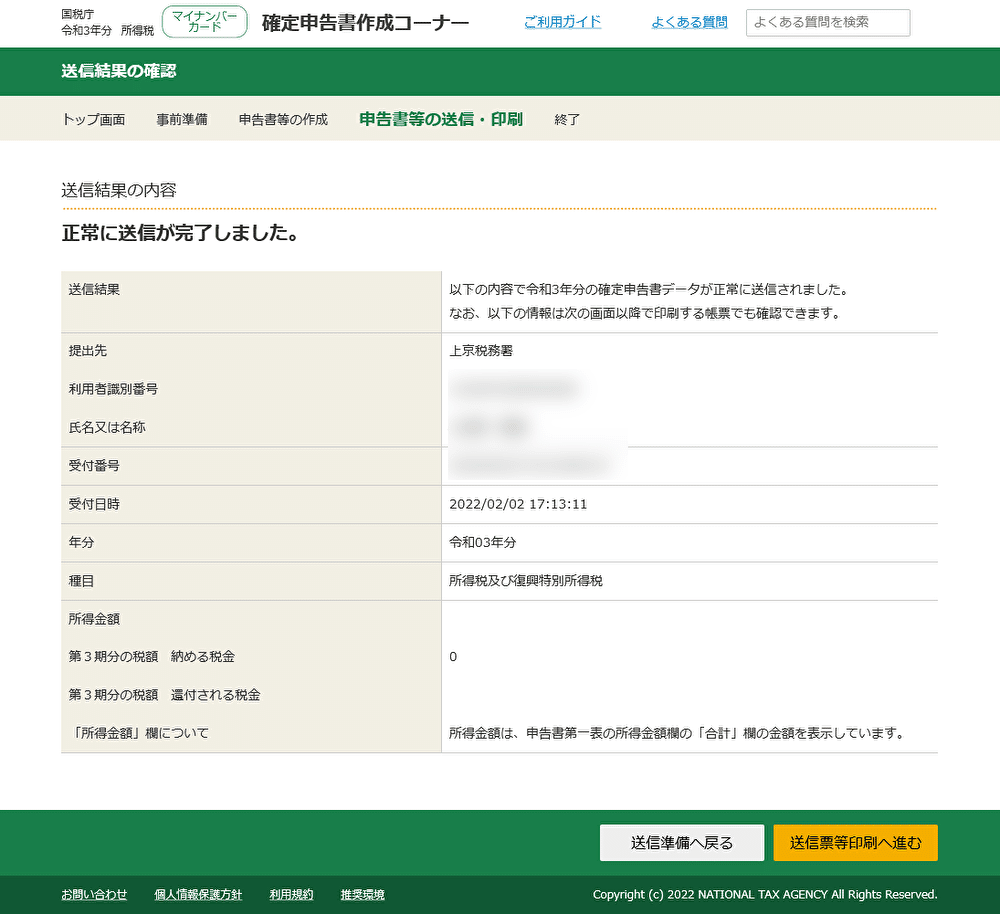
Task: Open the 終了 navigation item
Action: click(x=566, y=118)
